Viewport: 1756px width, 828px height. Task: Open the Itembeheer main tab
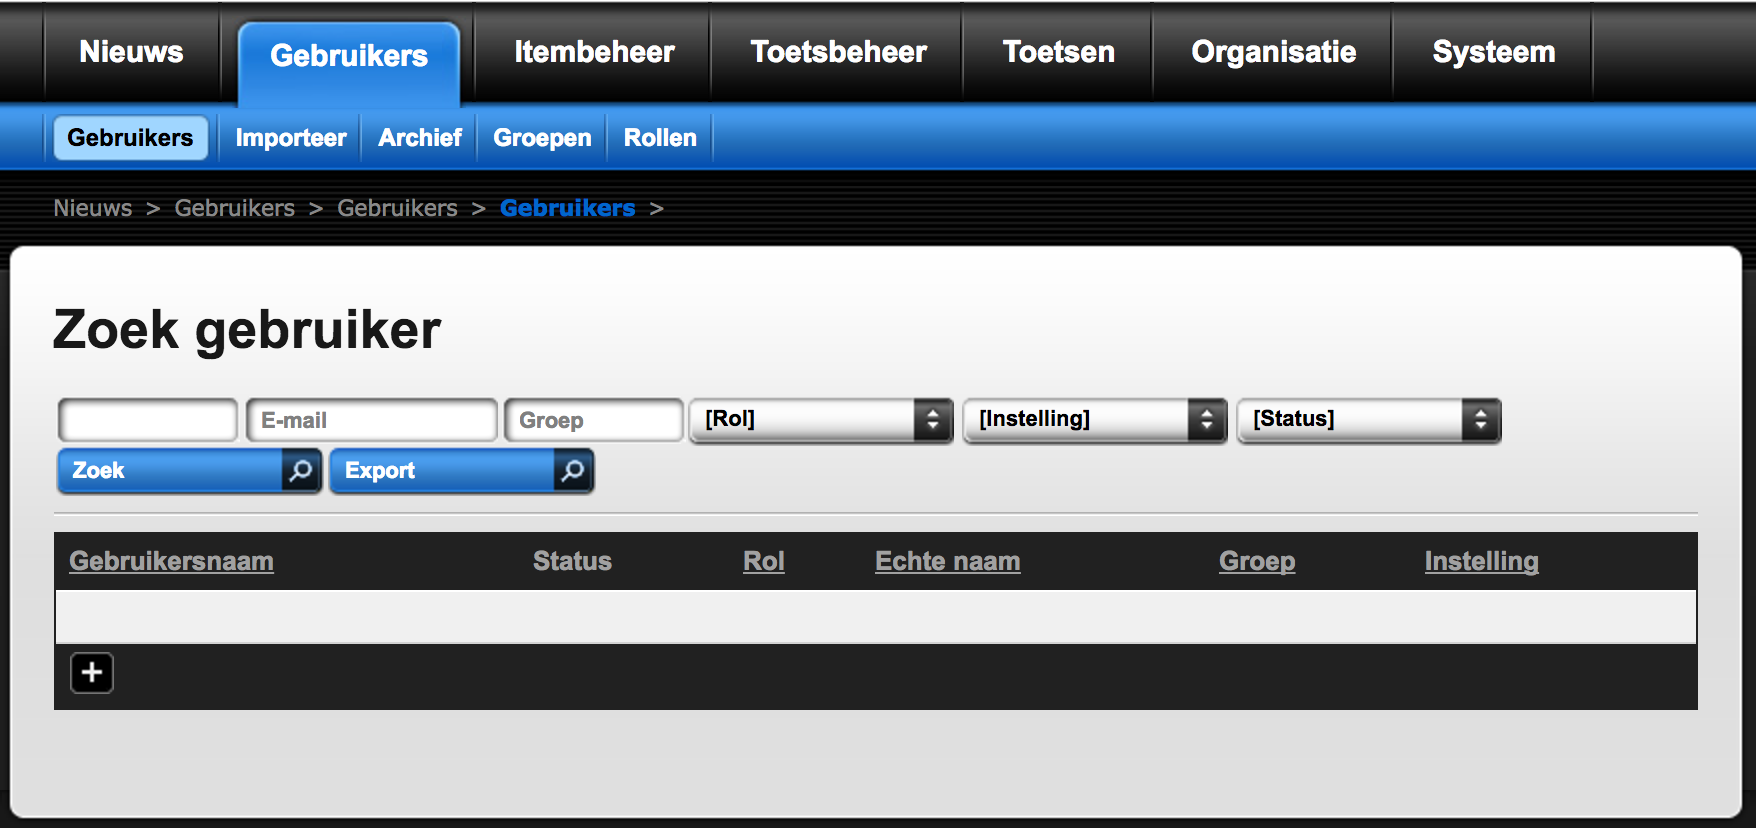(x=594, y=52)
